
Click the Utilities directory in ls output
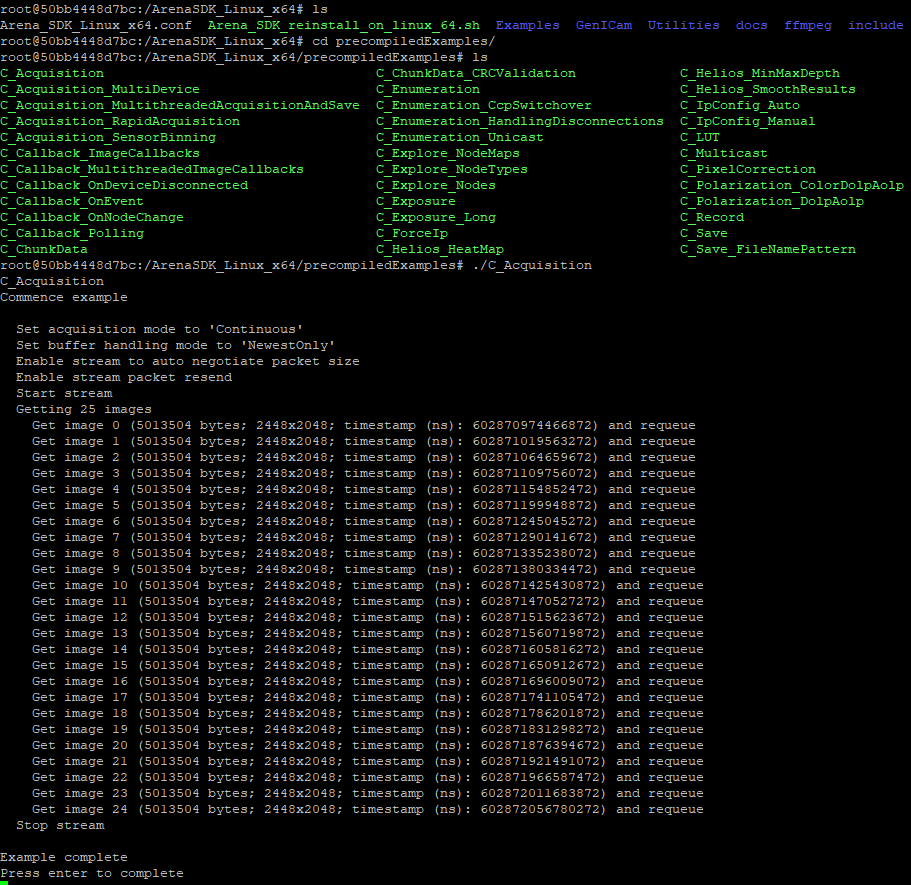(683, 25)
